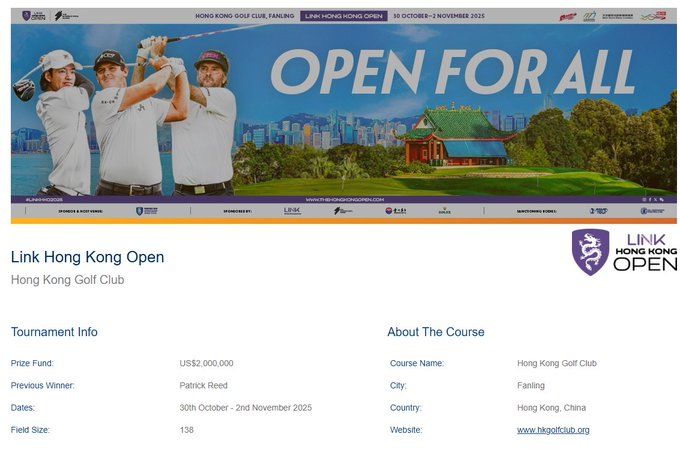
Task: Click the green-roofed clubhouse in banner image
Action: coord(455,135)
